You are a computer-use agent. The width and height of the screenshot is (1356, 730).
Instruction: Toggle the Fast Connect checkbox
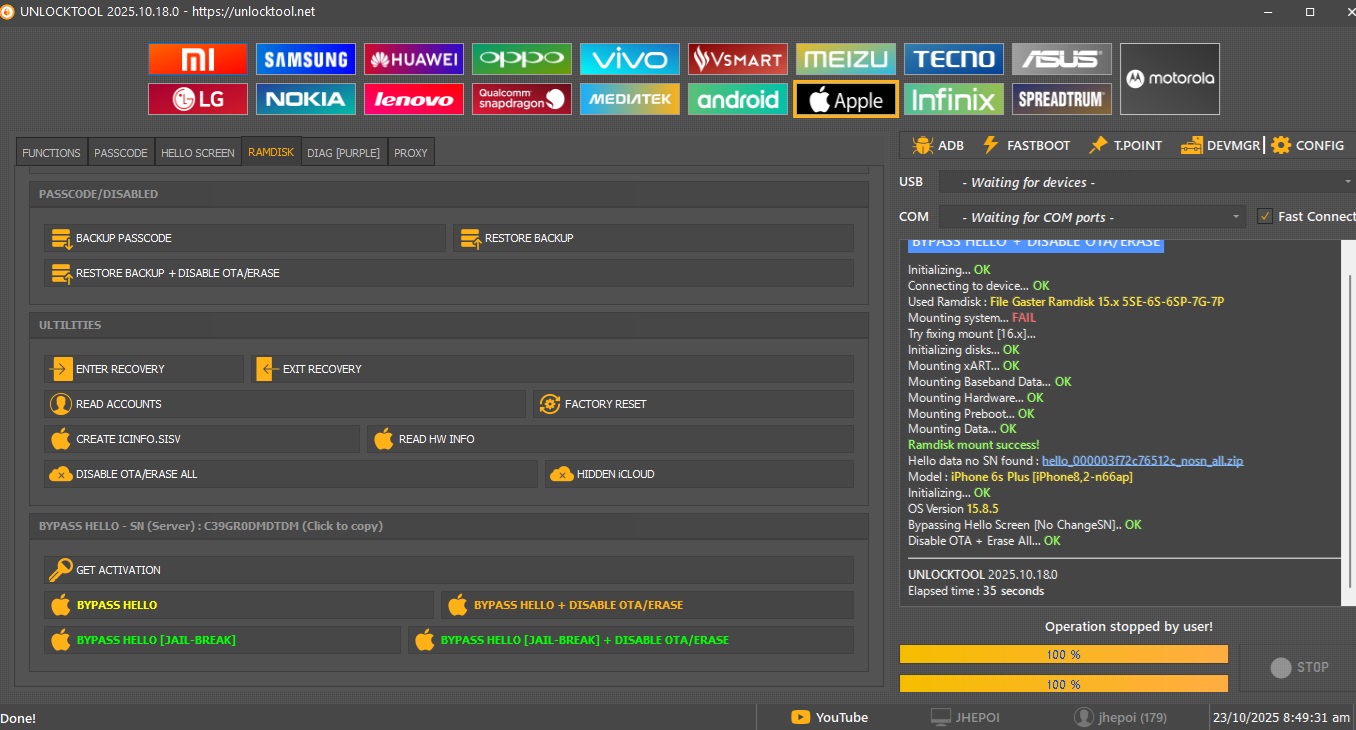[1265, 217]
